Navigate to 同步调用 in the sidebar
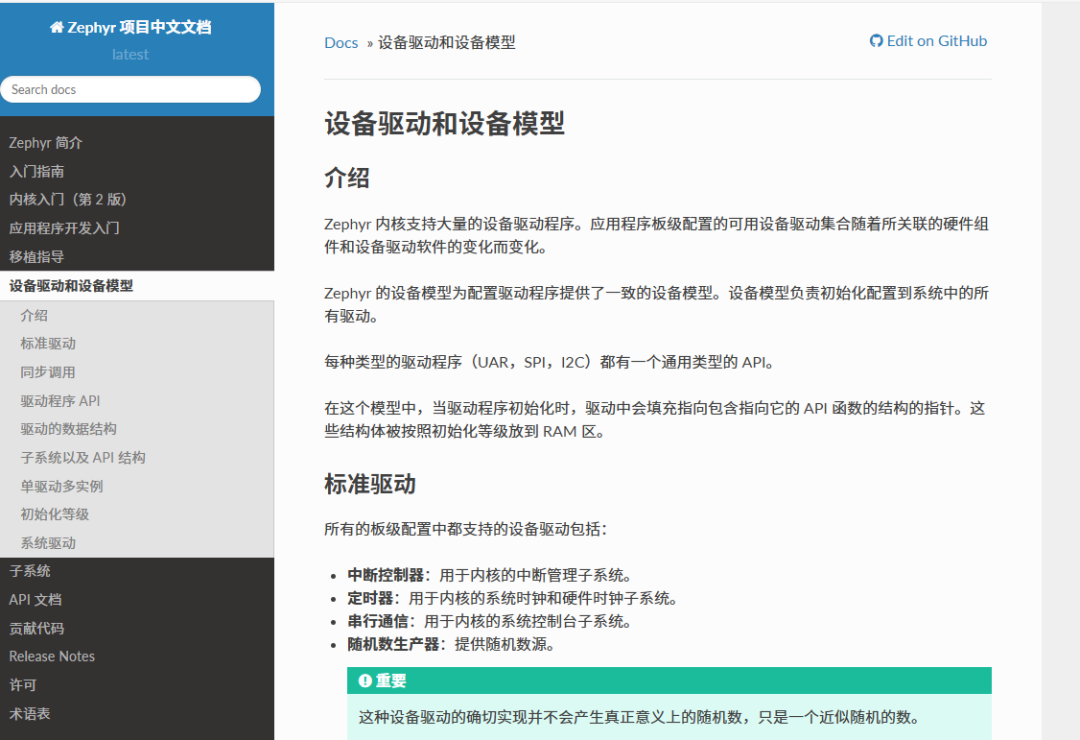1080x740 pixels. (x=45, y=371)
